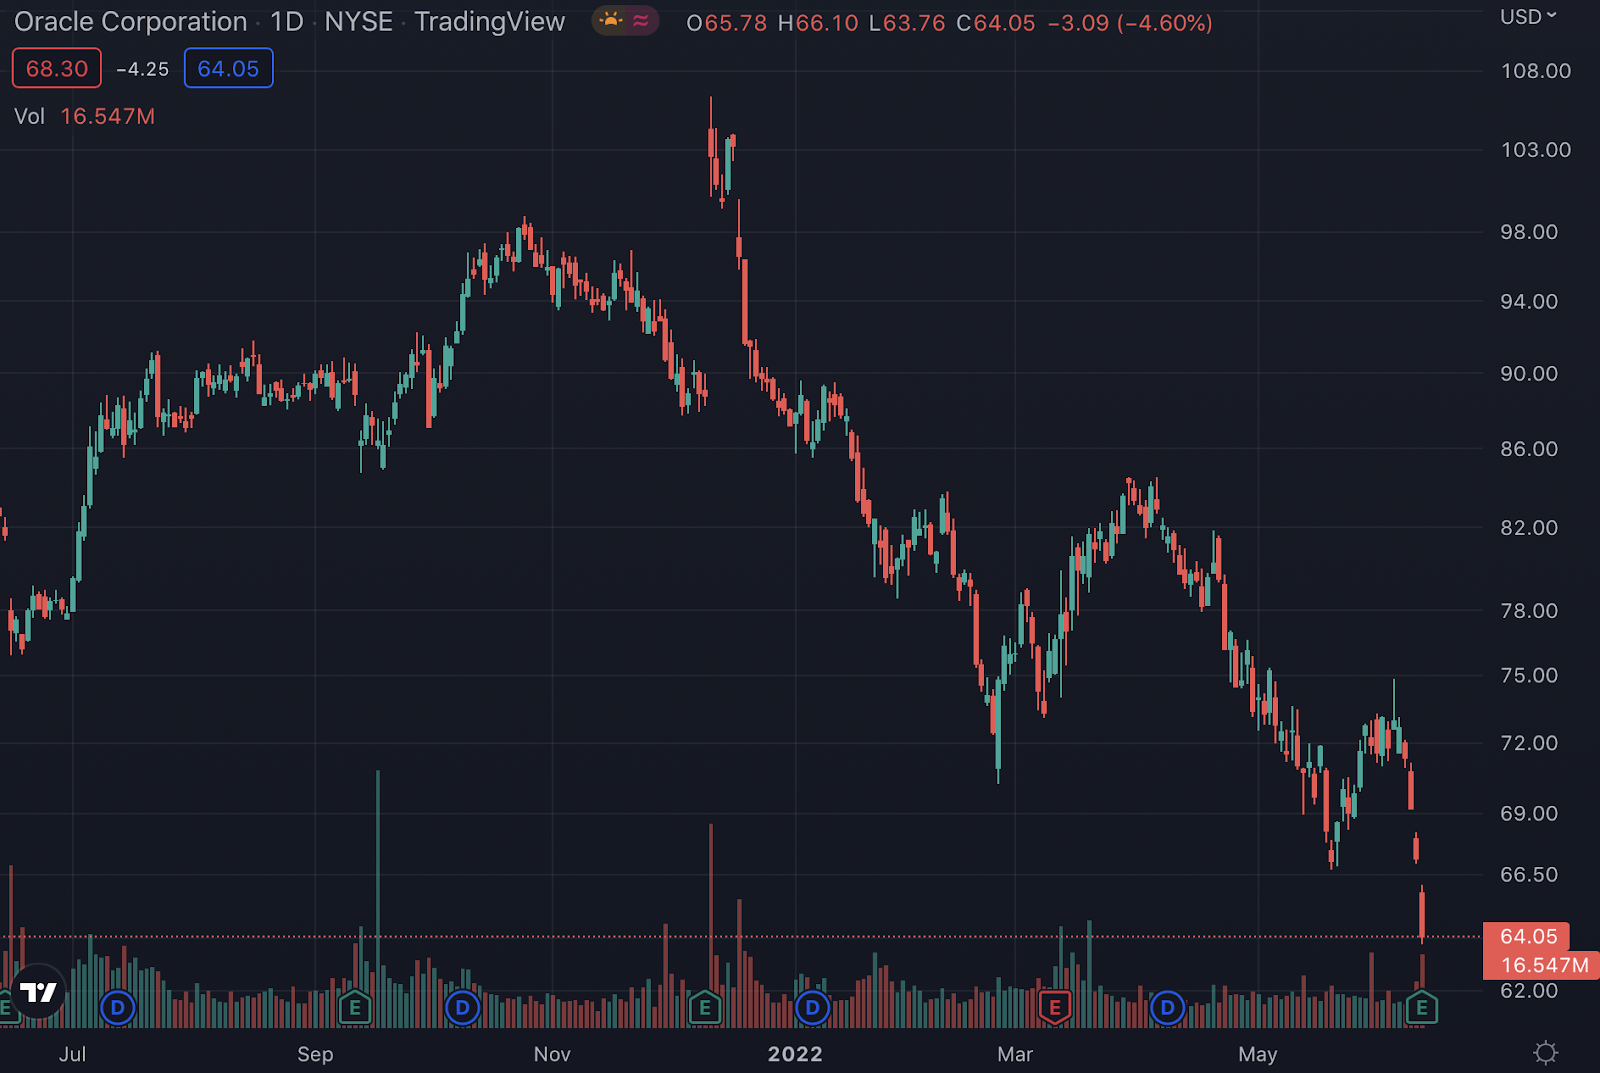The height and width of the screenshot is (1073, 1600).
Task: Click the Mar label on time axis
Action: [x=1015, y=1054]
